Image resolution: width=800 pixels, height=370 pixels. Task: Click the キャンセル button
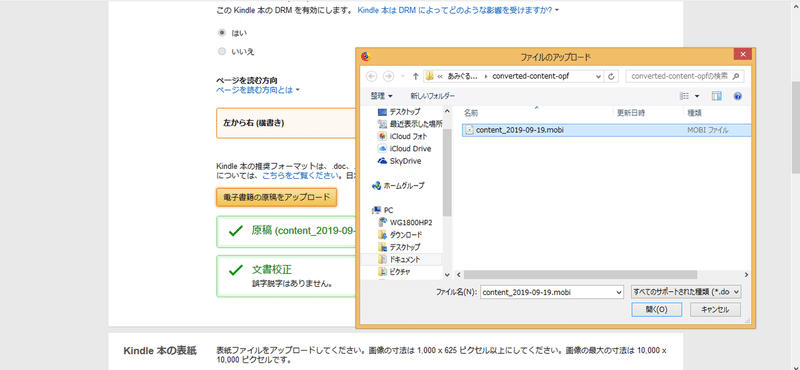(x=715, y=309)
